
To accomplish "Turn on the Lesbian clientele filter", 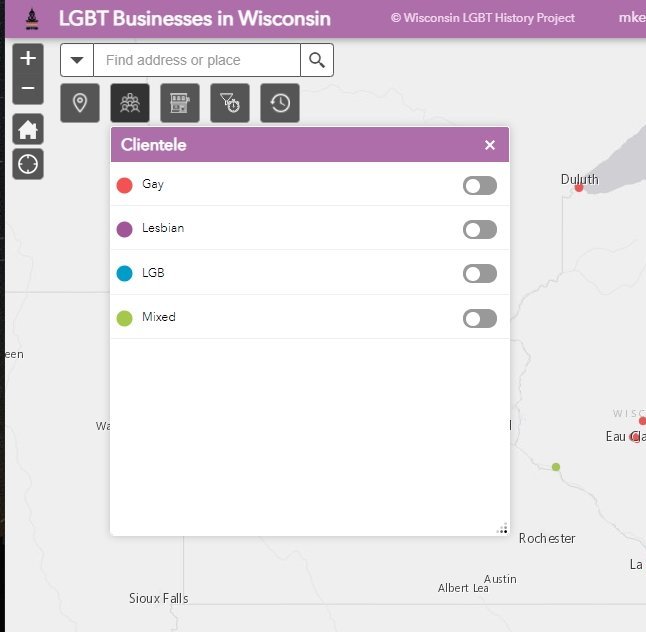I will [x=479, y=229].
